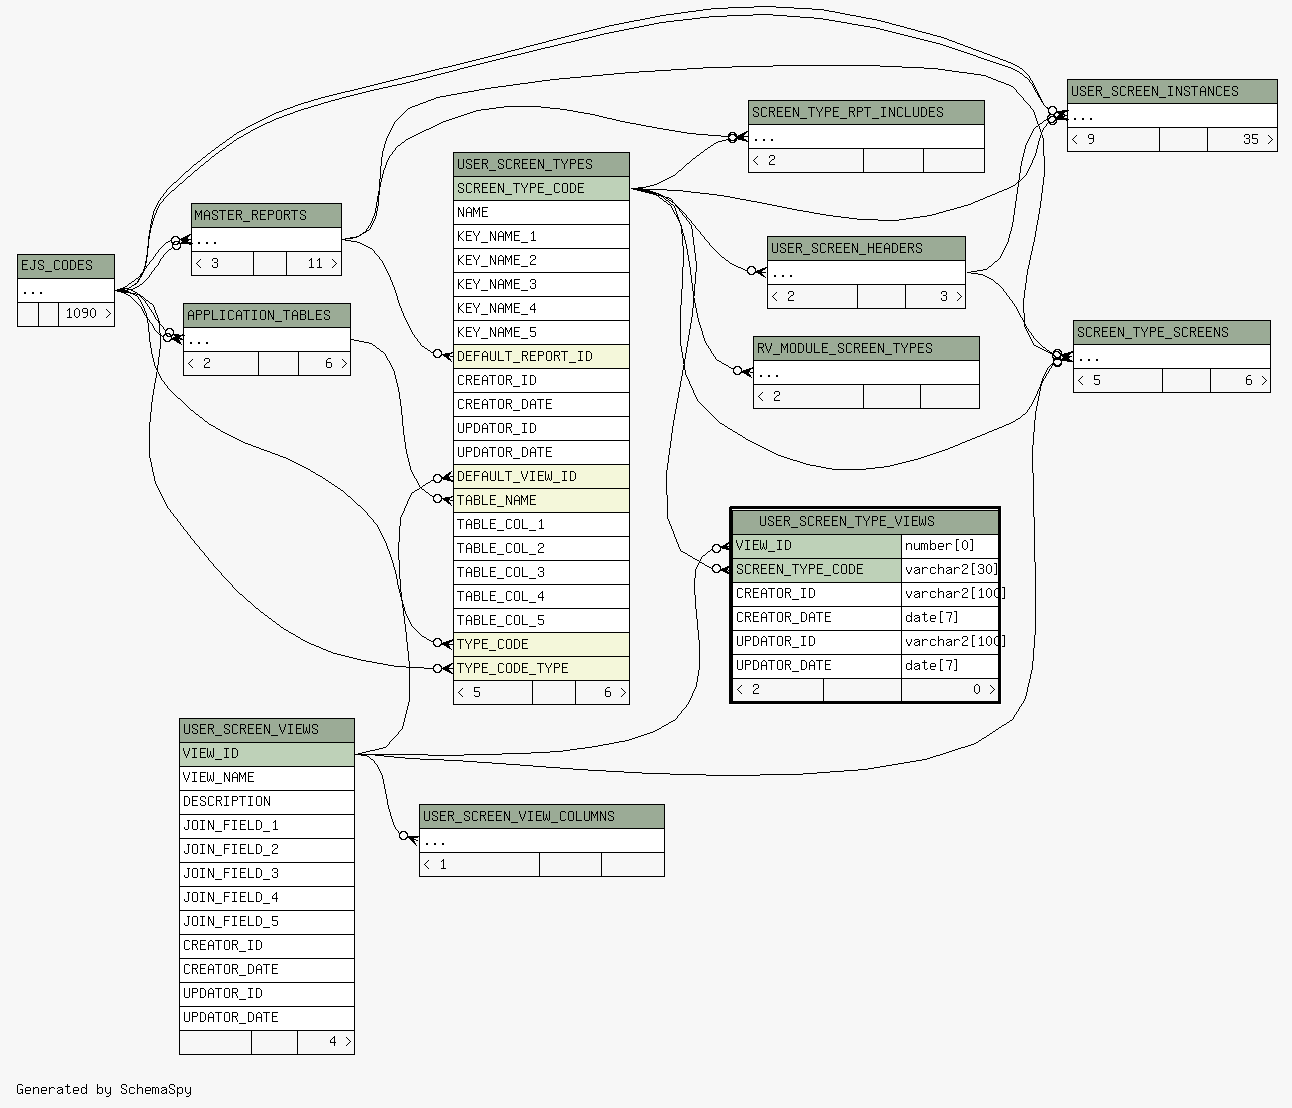
Task: Open the RV_MODULE_SCREEN_TYPES table header
Action: coord(866,349)
